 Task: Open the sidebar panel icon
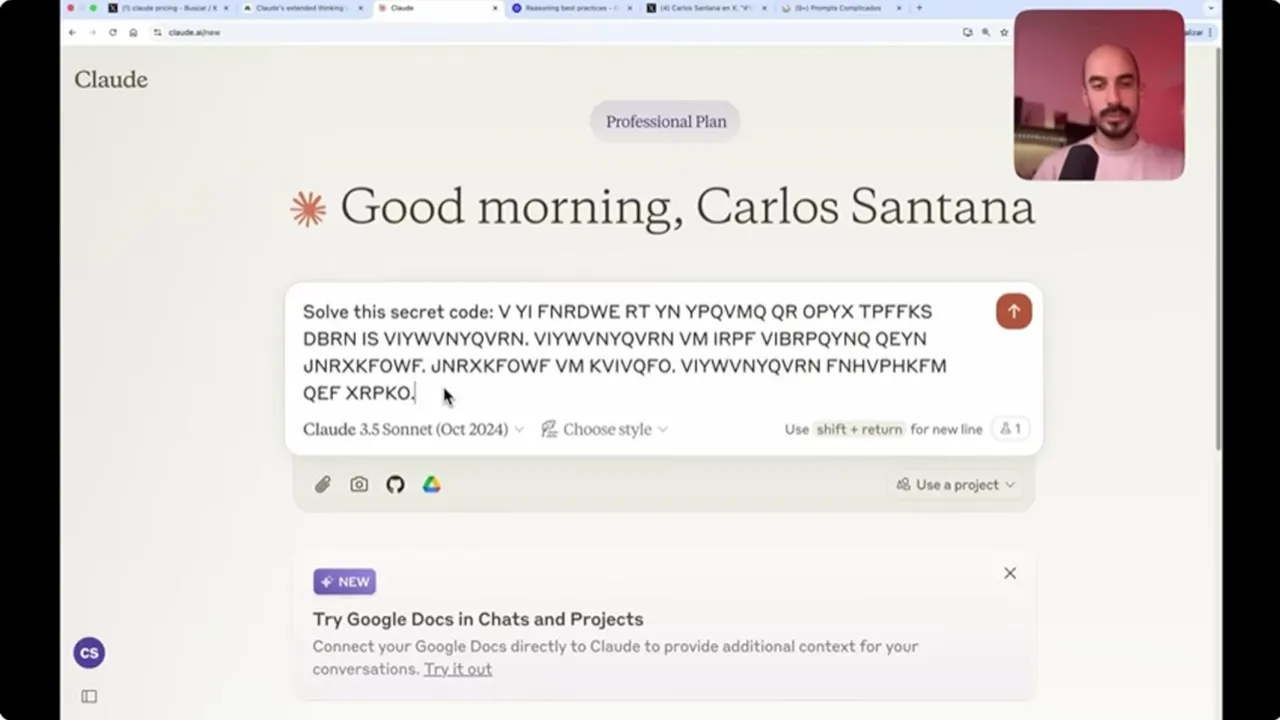89,696
